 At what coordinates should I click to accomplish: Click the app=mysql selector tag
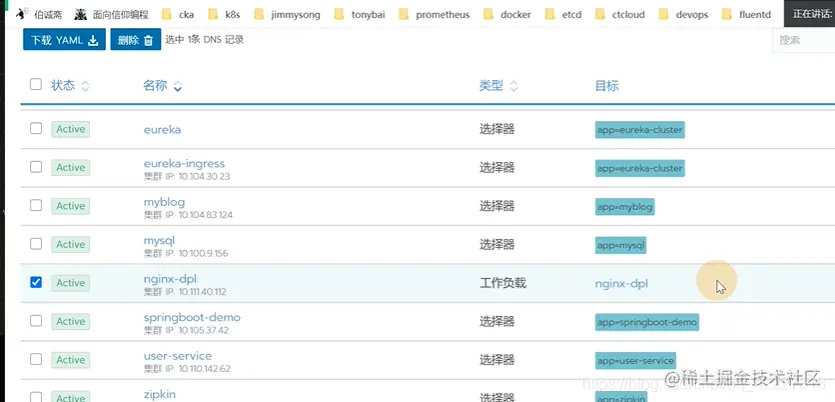pyautogui.click(x=620, y=245)
